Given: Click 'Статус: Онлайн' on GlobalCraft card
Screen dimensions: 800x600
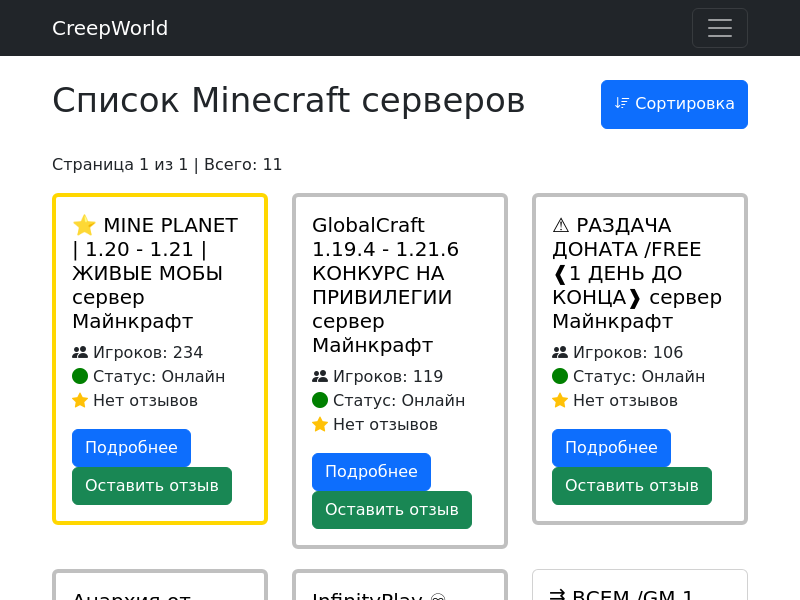Looking at the screenshot, I should [399, 400].
